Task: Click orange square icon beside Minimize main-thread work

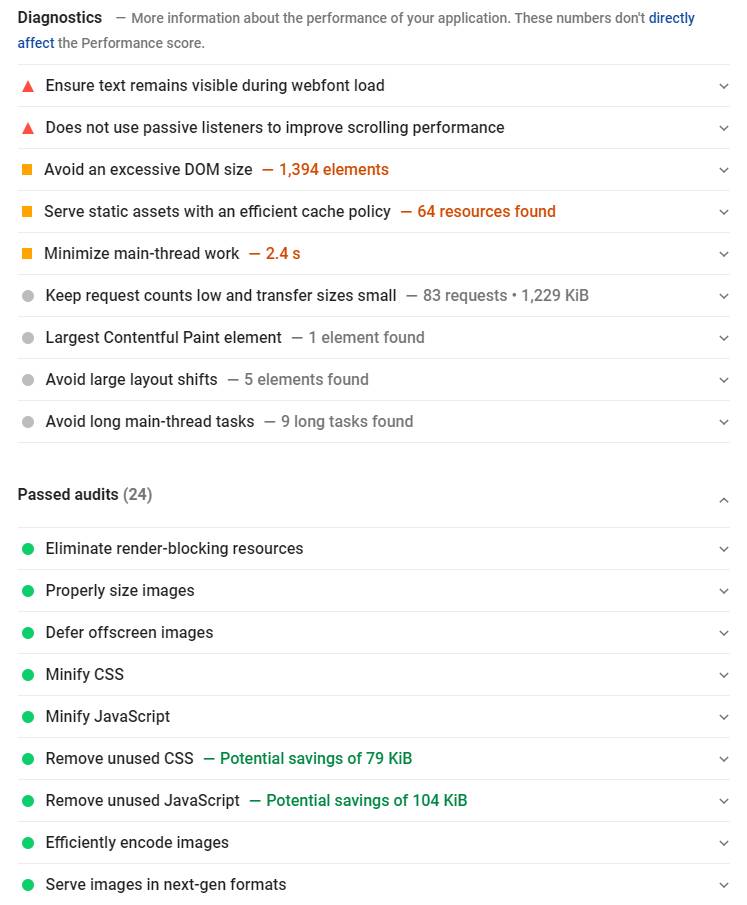Action: (x=28, y=254)
